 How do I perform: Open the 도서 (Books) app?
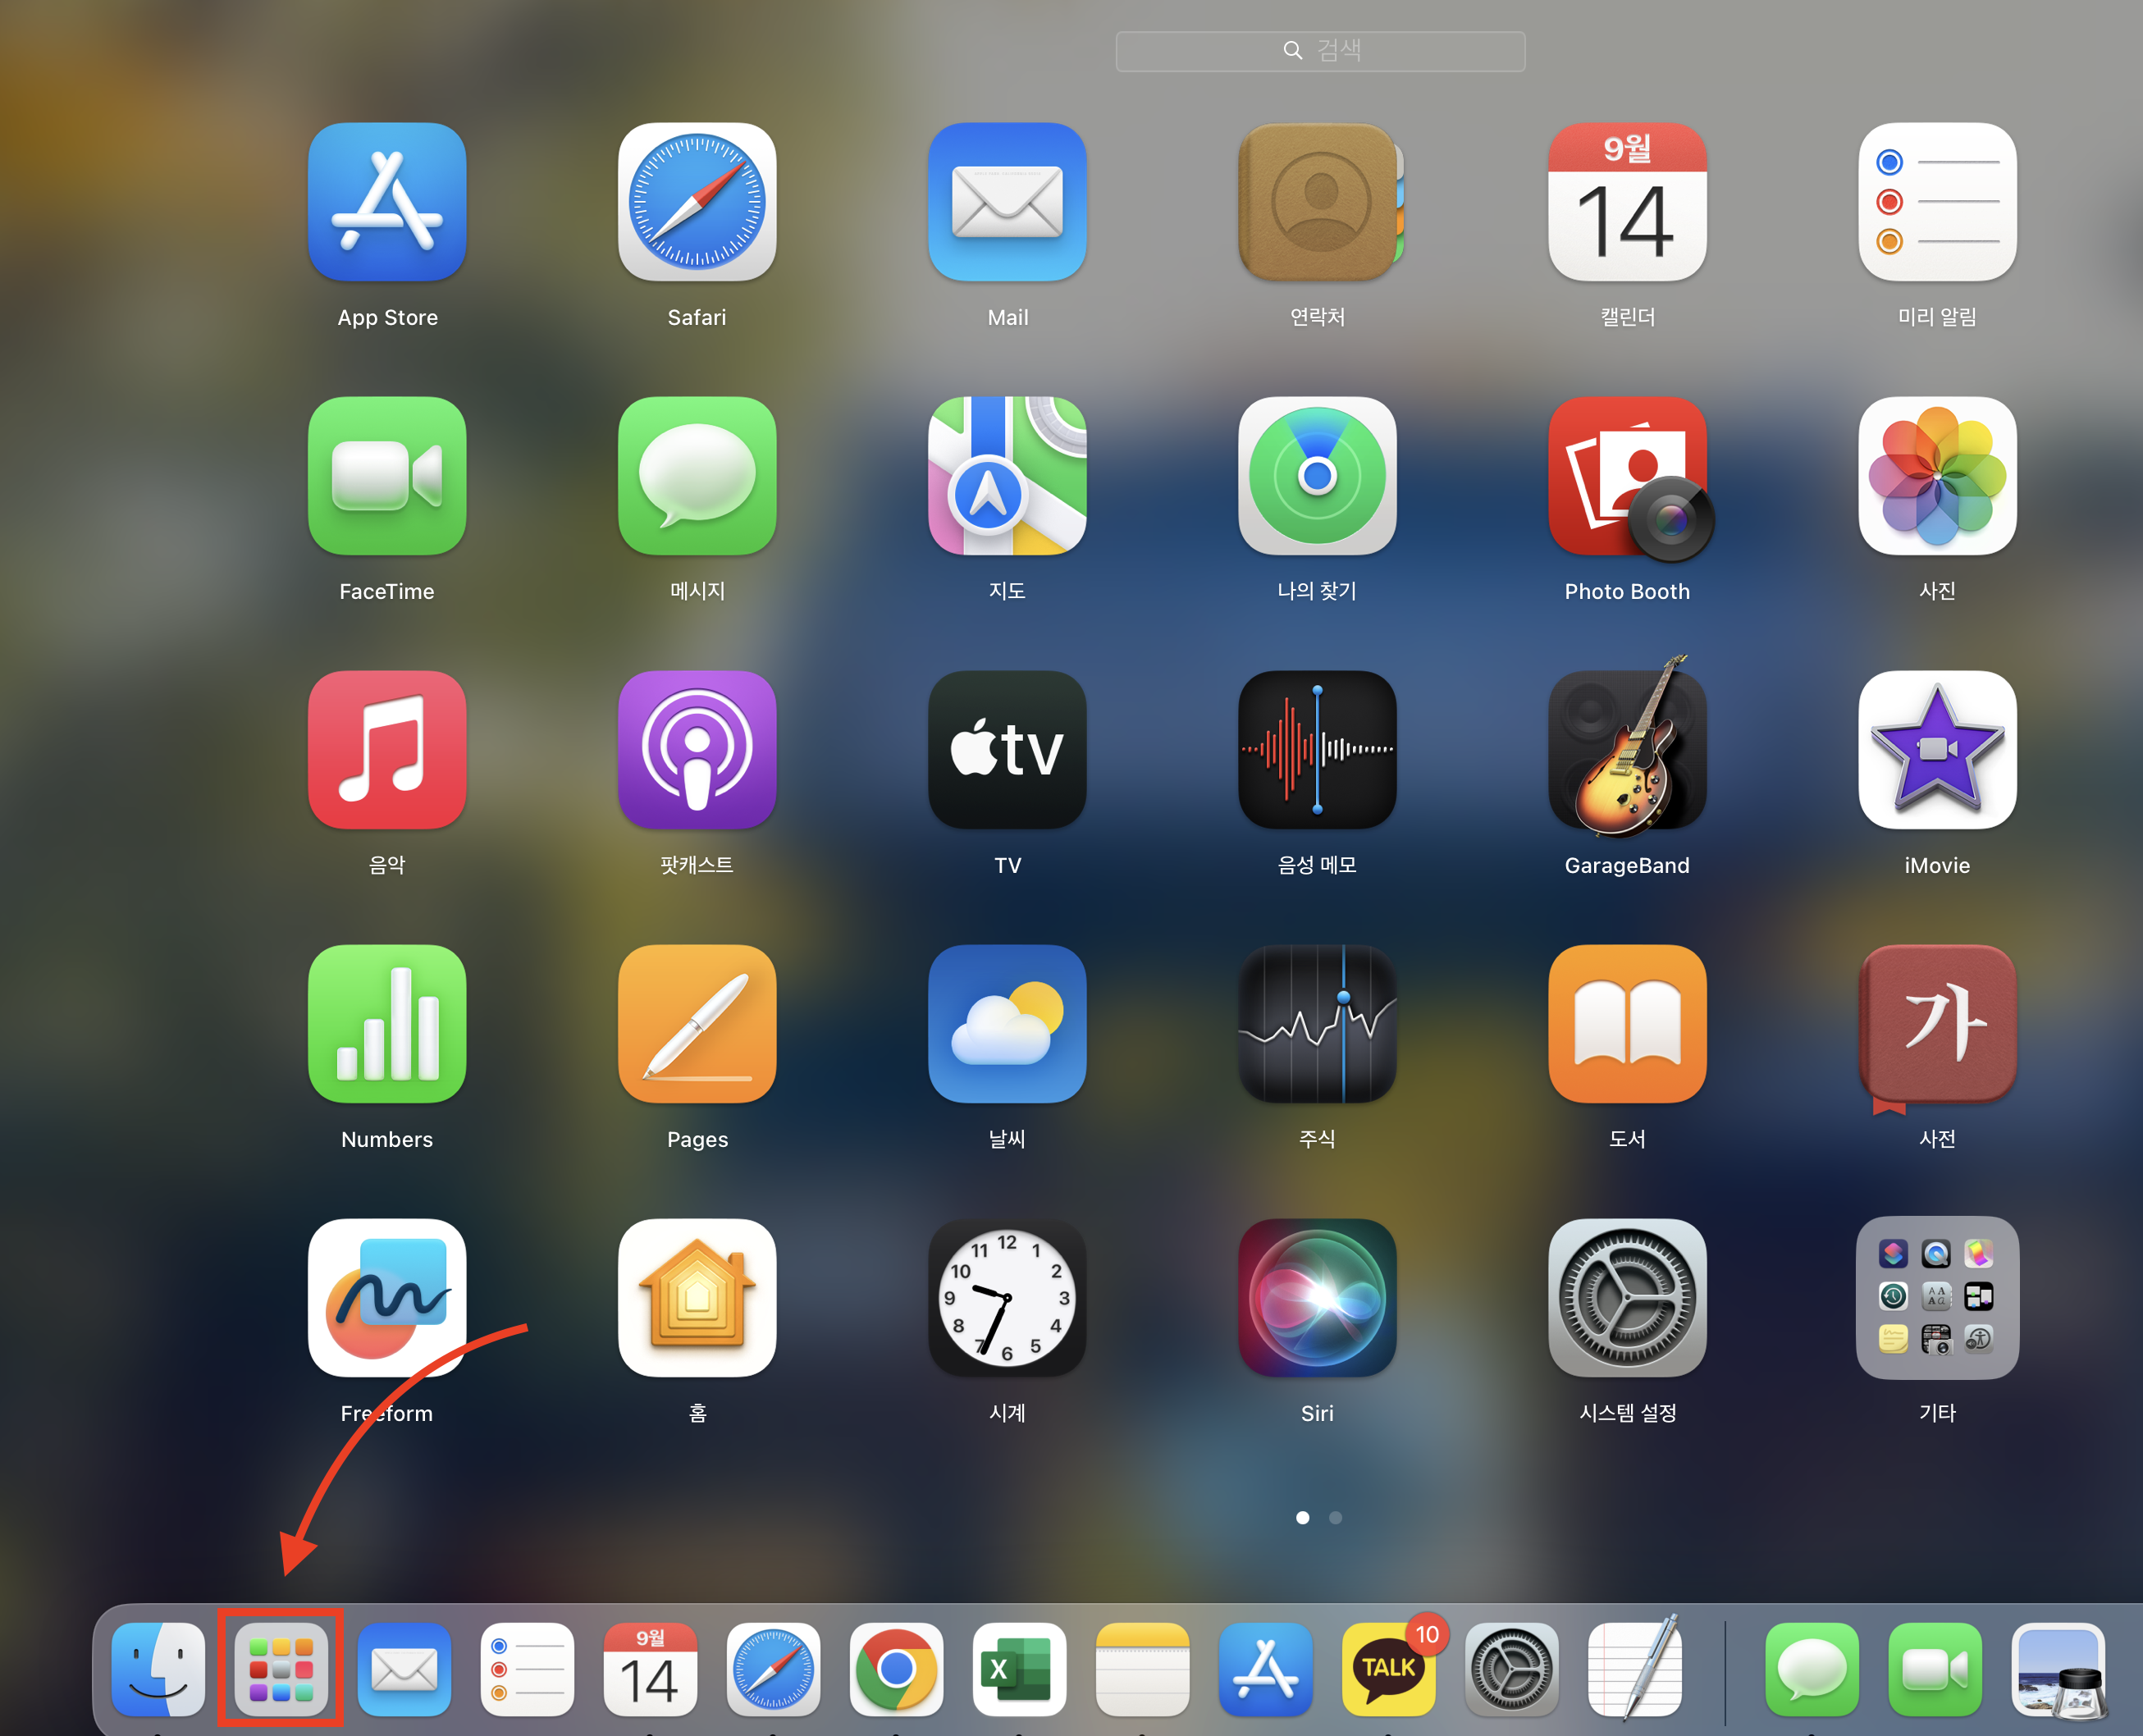pyautogui.click(x=1627, y=1024)
